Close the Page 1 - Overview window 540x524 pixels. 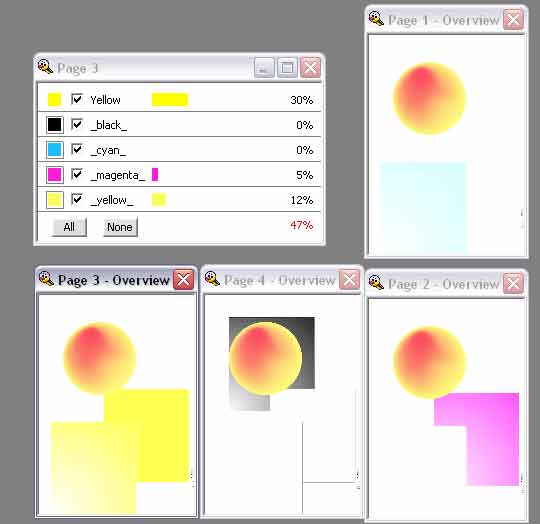[x=513, y=20]
